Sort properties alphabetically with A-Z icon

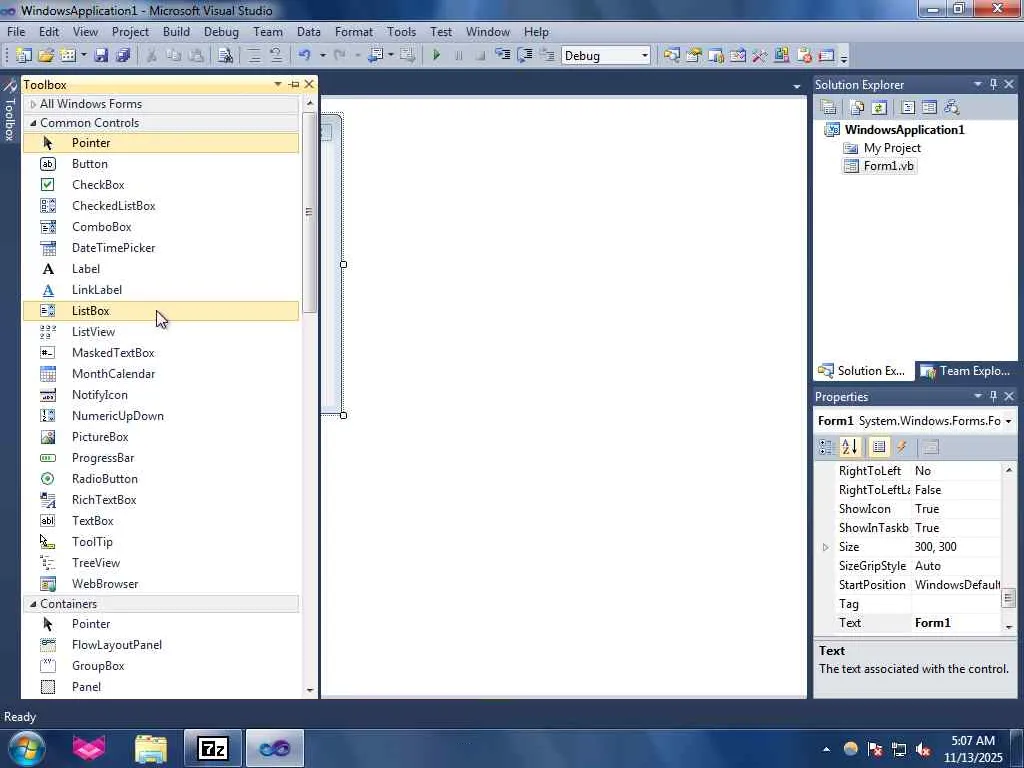coord(850,447)
